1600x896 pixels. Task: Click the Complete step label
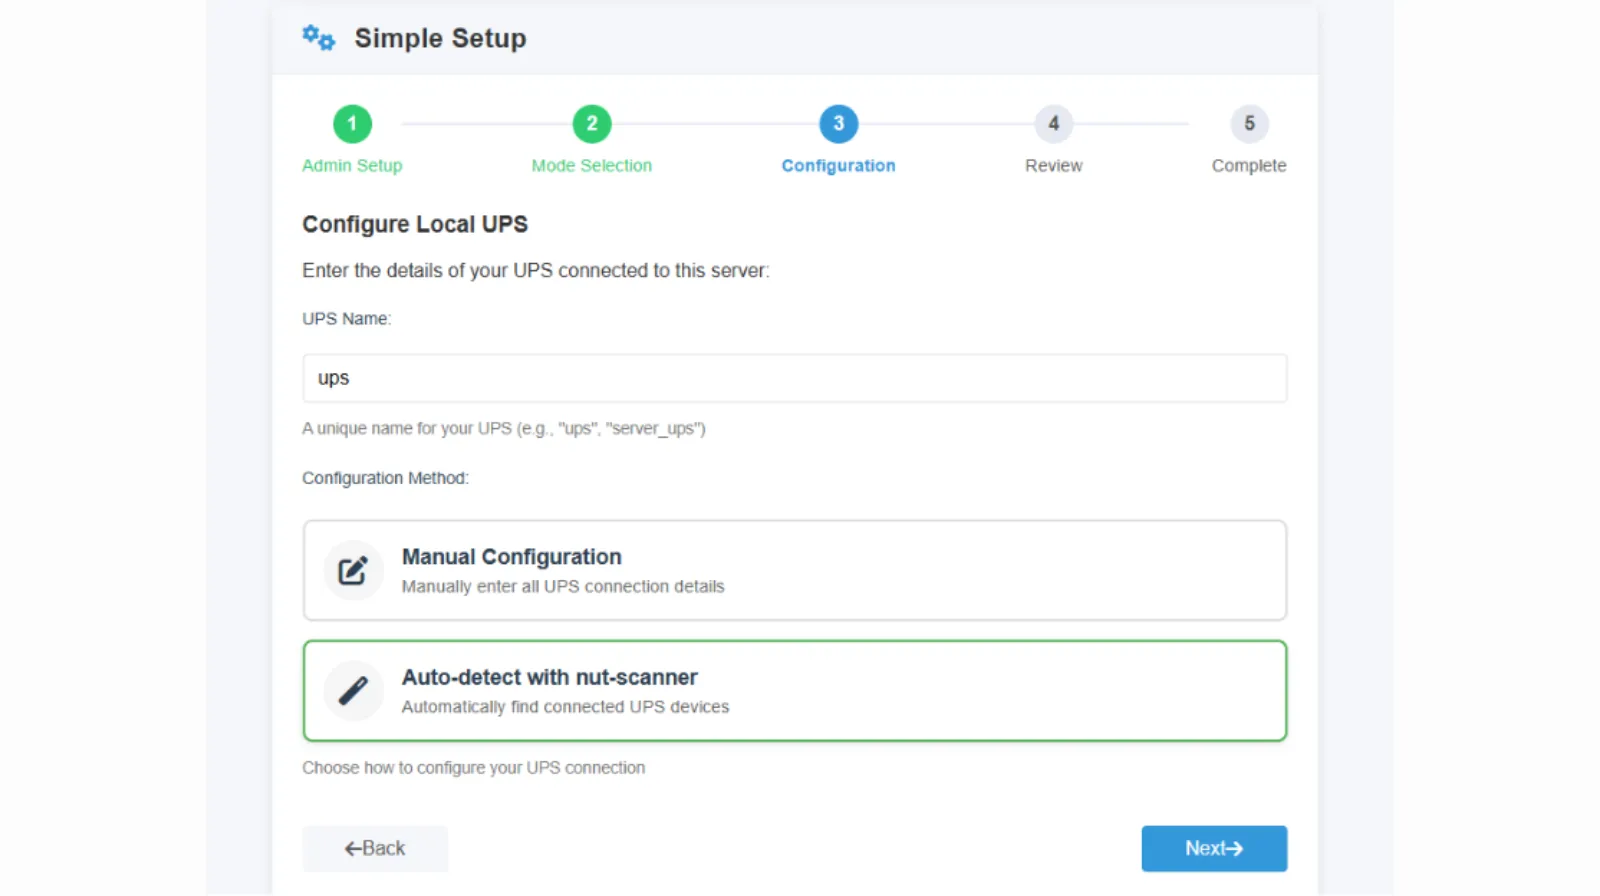(1249, 166)
